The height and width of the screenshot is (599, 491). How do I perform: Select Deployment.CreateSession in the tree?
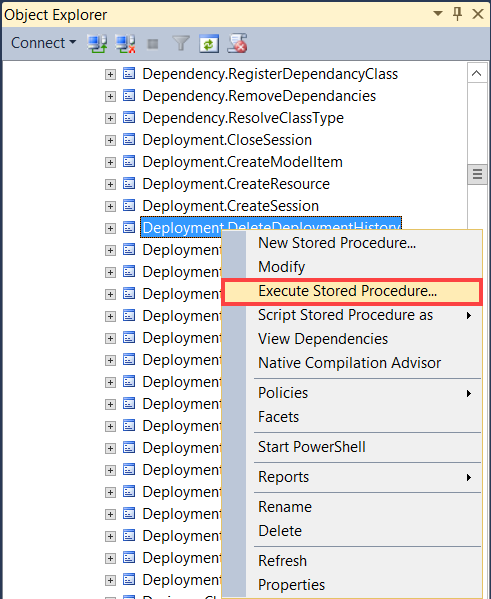point(230,206)
